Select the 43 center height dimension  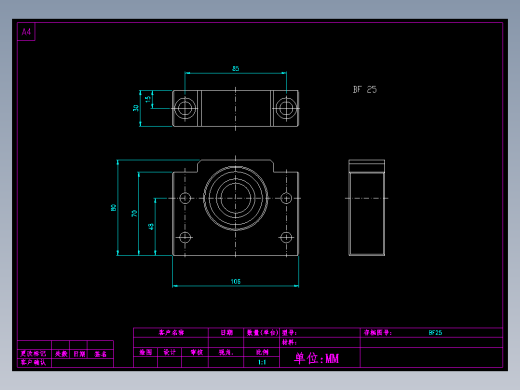(151, 227)
